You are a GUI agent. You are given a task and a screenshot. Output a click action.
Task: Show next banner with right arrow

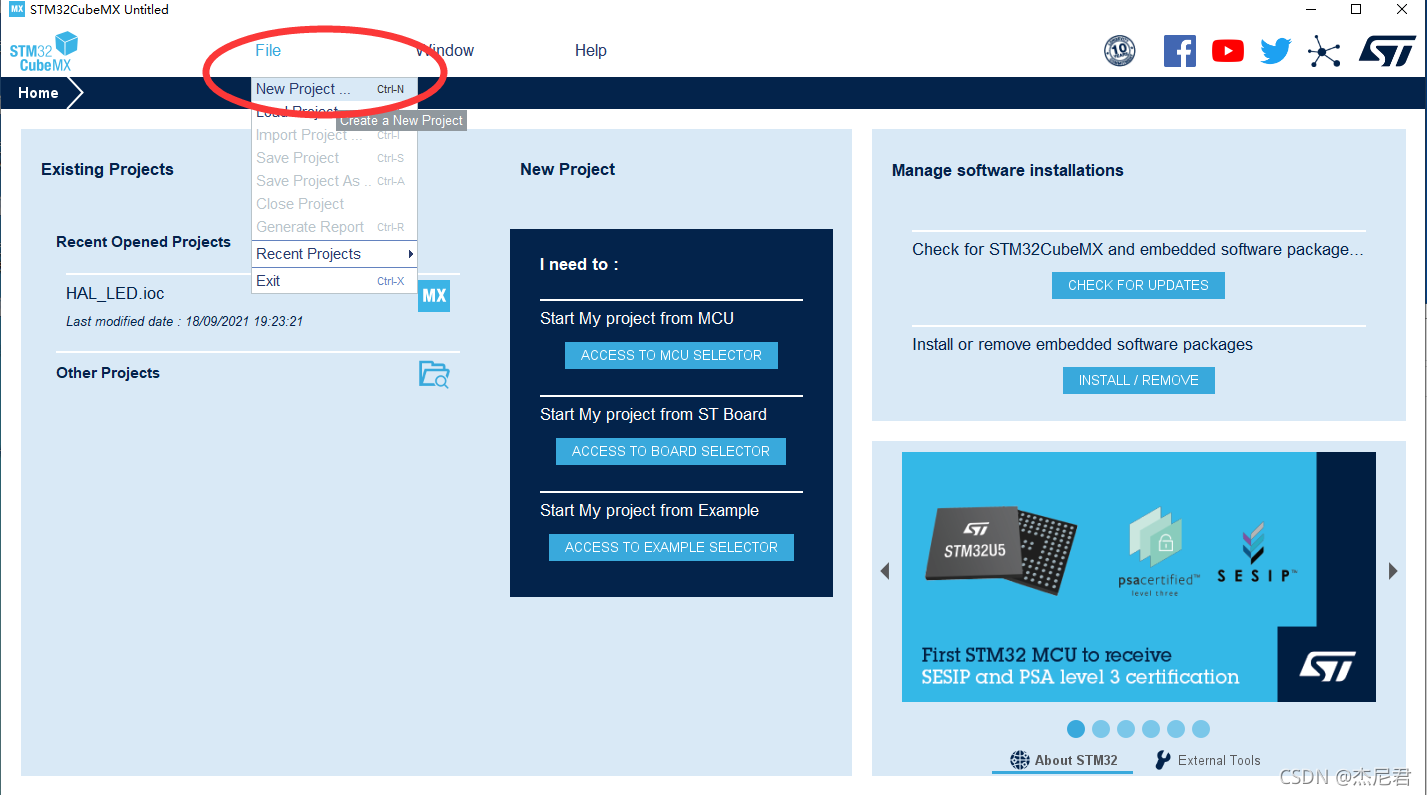click(1393, 571)
